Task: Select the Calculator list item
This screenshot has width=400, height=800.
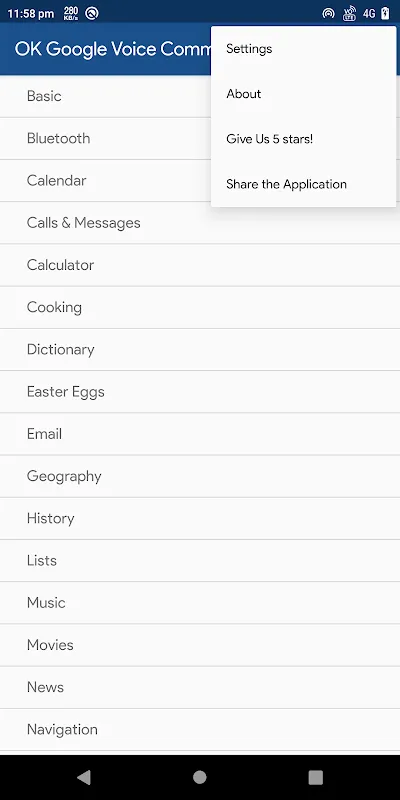Action: tap(200, 265)
